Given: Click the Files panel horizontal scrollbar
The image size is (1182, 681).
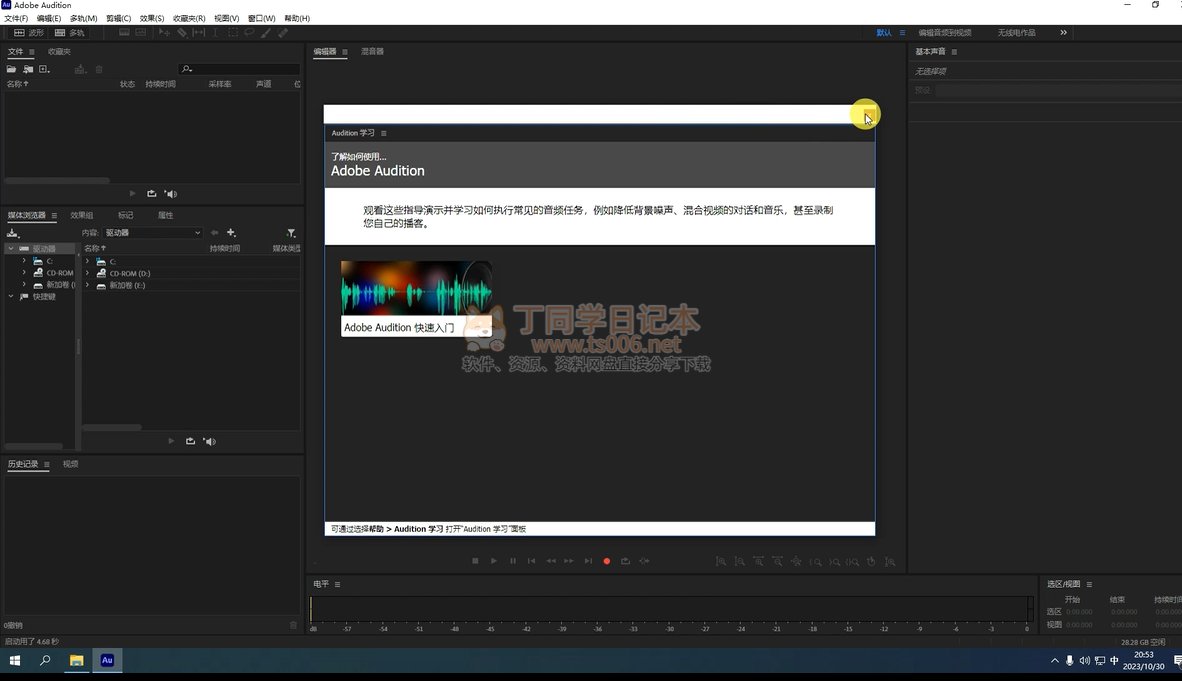Looking at the screenshot, I should [57, 181].
